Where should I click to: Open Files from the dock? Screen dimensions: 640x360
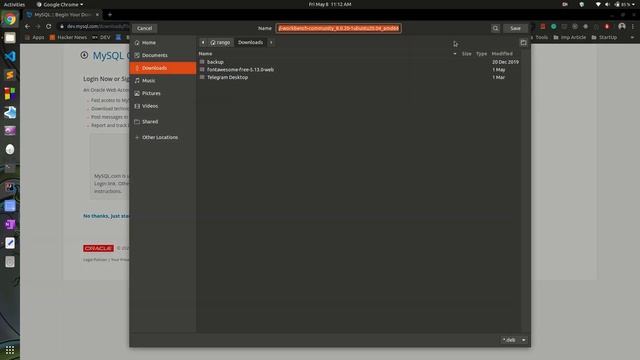click(x=10, y=38)
